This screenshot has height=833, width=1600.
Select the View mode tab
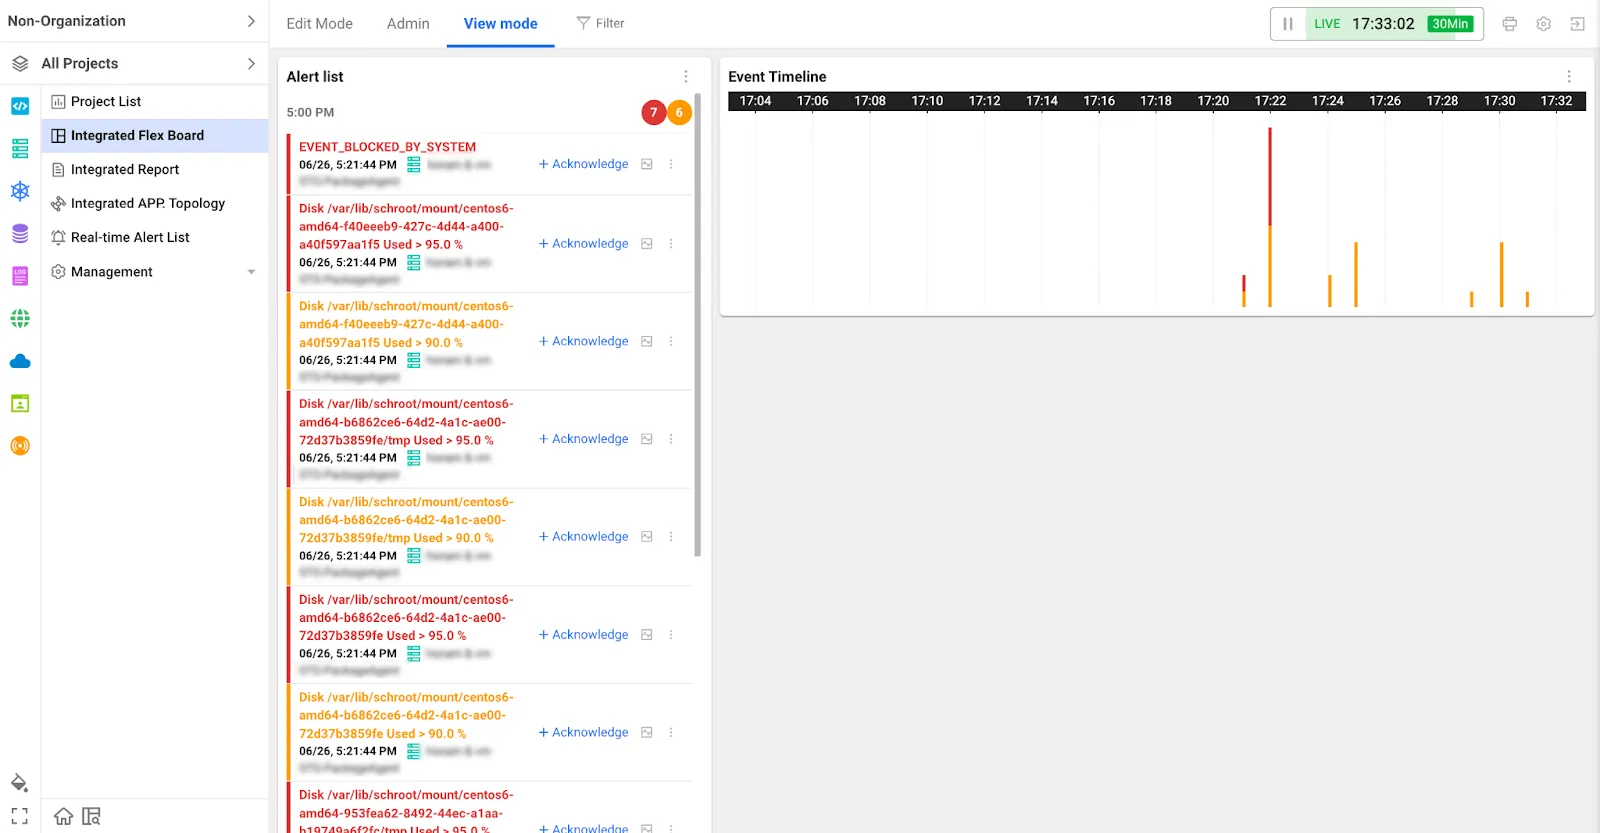tap(500, 24)
